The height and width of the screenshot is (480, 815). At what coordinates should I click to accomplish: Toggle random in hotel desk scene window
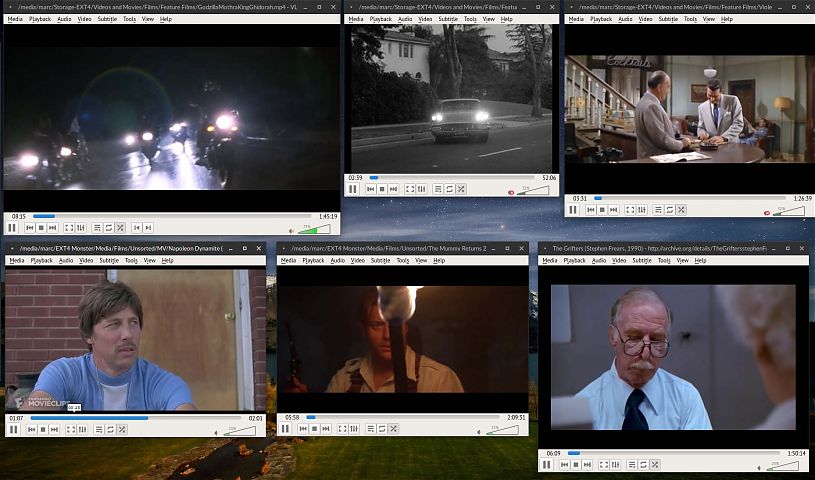pos(681,210)
